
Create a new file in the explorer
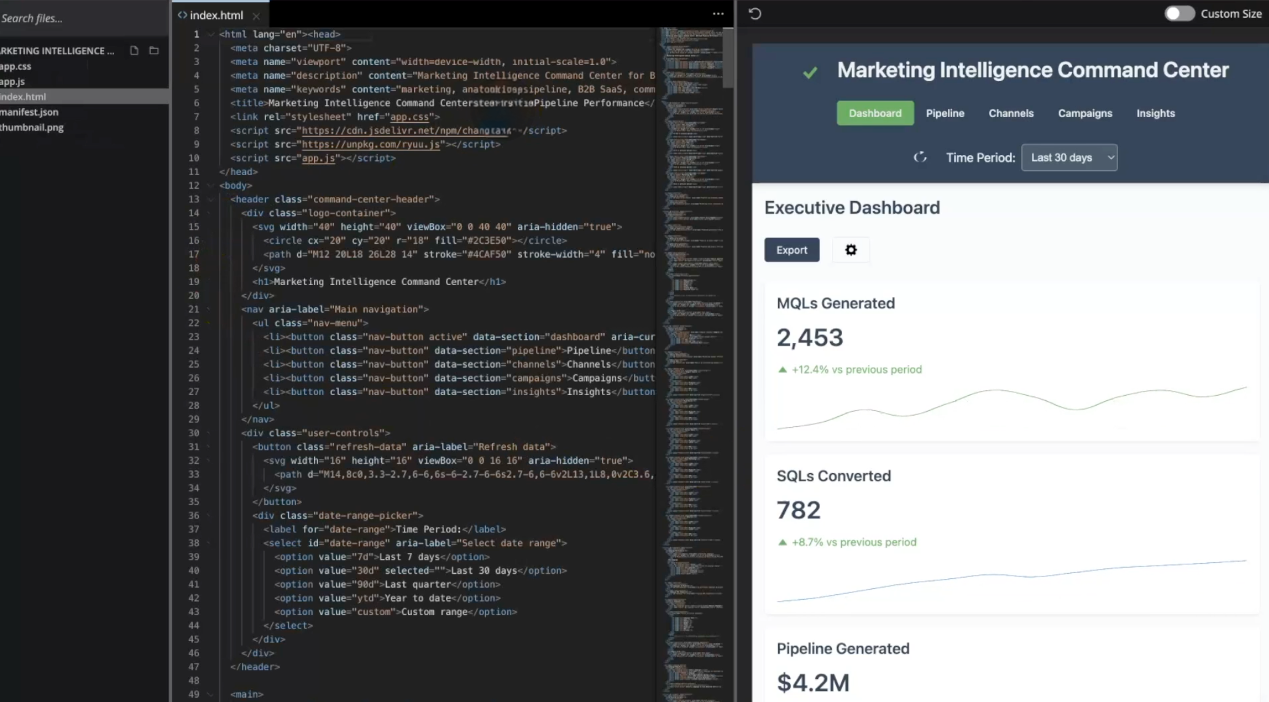pyautogui.click(x=133, y=50)
